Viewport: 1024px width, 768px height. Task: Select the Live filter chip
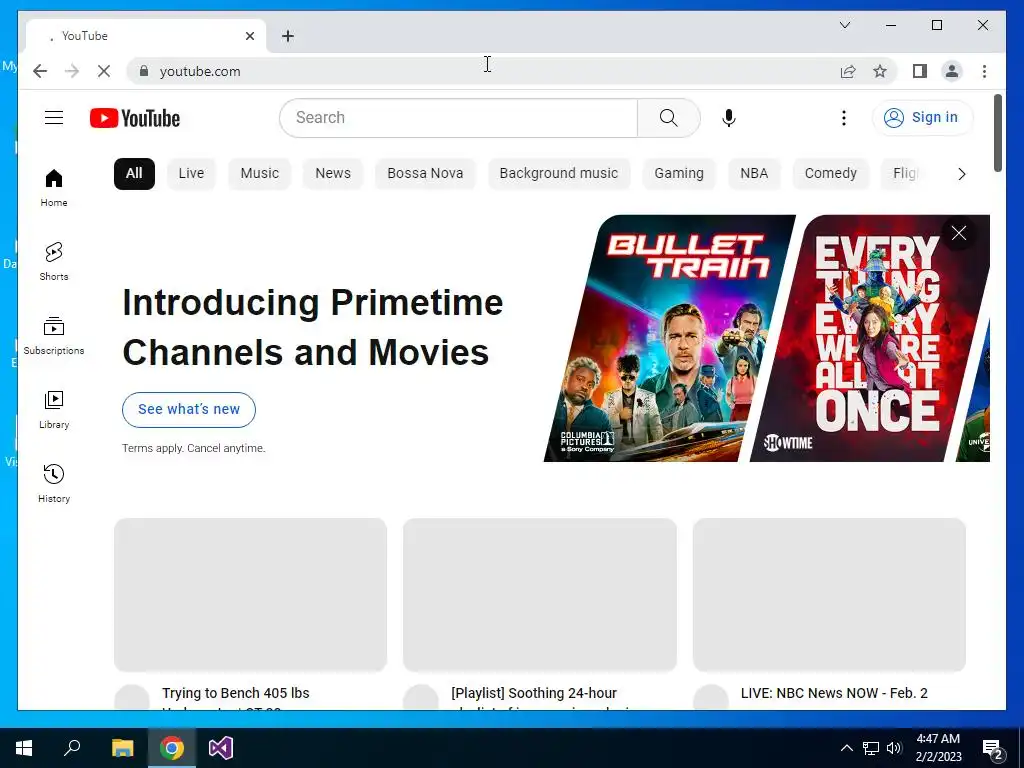[x=191, y=174]
